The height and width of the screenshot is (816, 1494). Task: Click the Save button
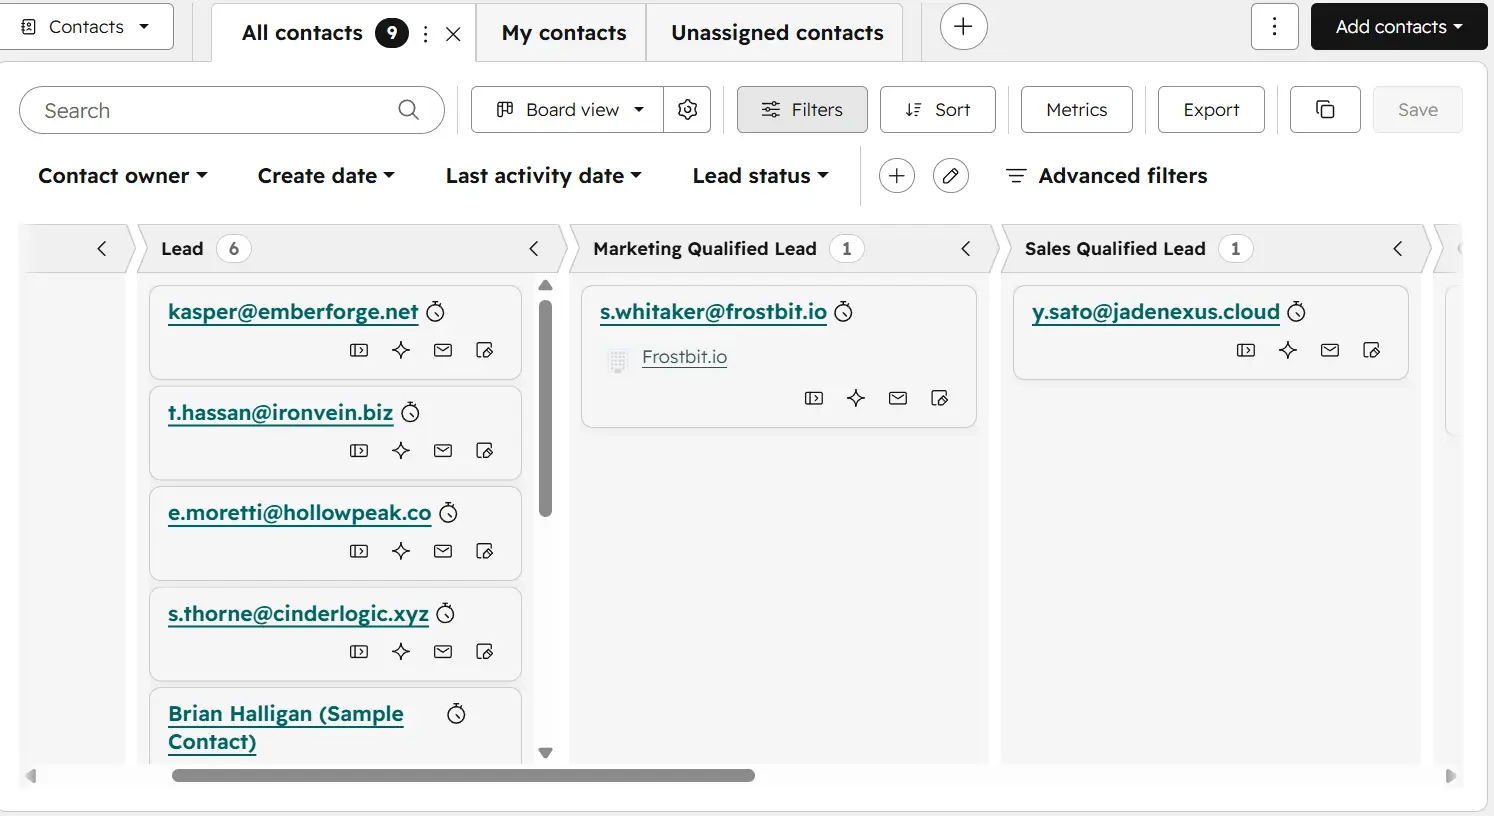pos(1418,110)
